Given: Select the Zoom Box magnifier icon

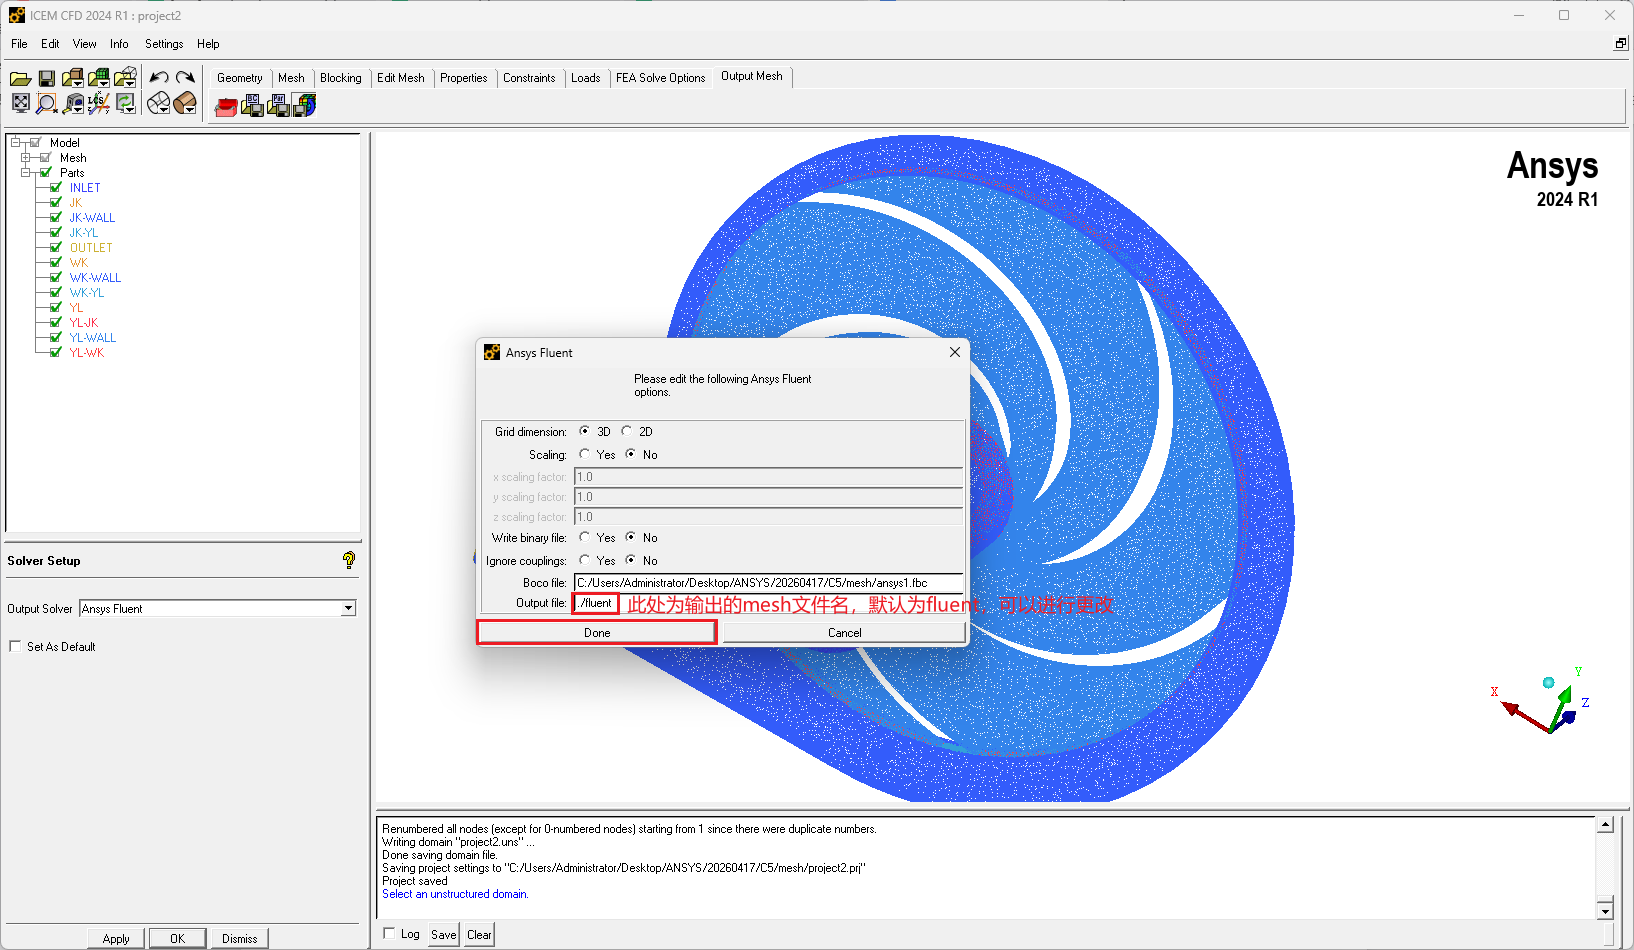Looking at the screenshot, I should 46,103.
